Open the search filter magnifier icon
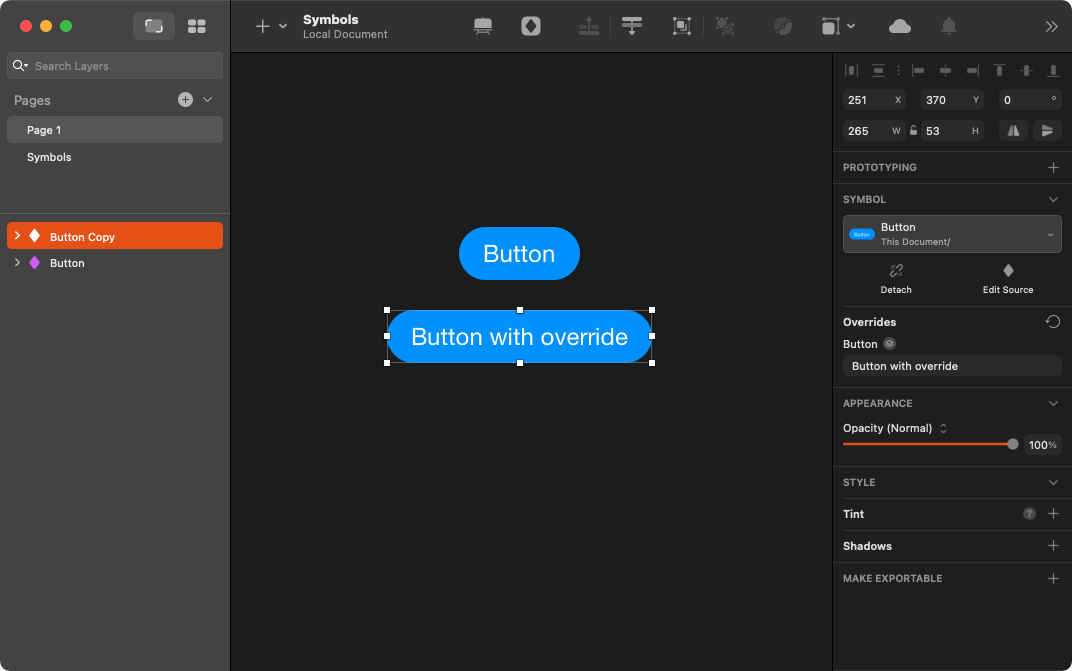Image resolution: width=1072 pixels, height=671 pixels. 20,66
